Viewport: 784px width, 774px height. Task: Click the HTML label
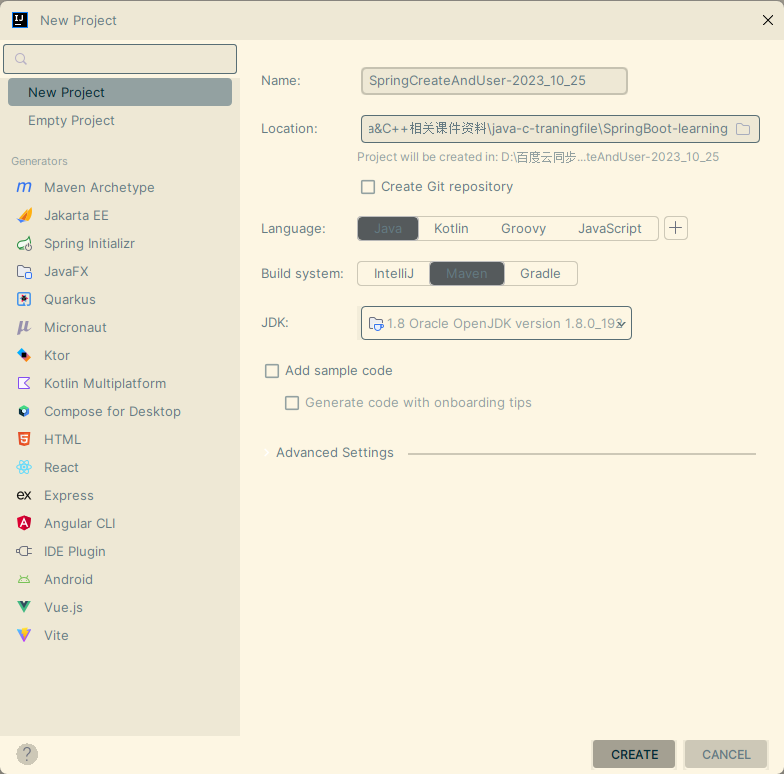tap(62, 440)
